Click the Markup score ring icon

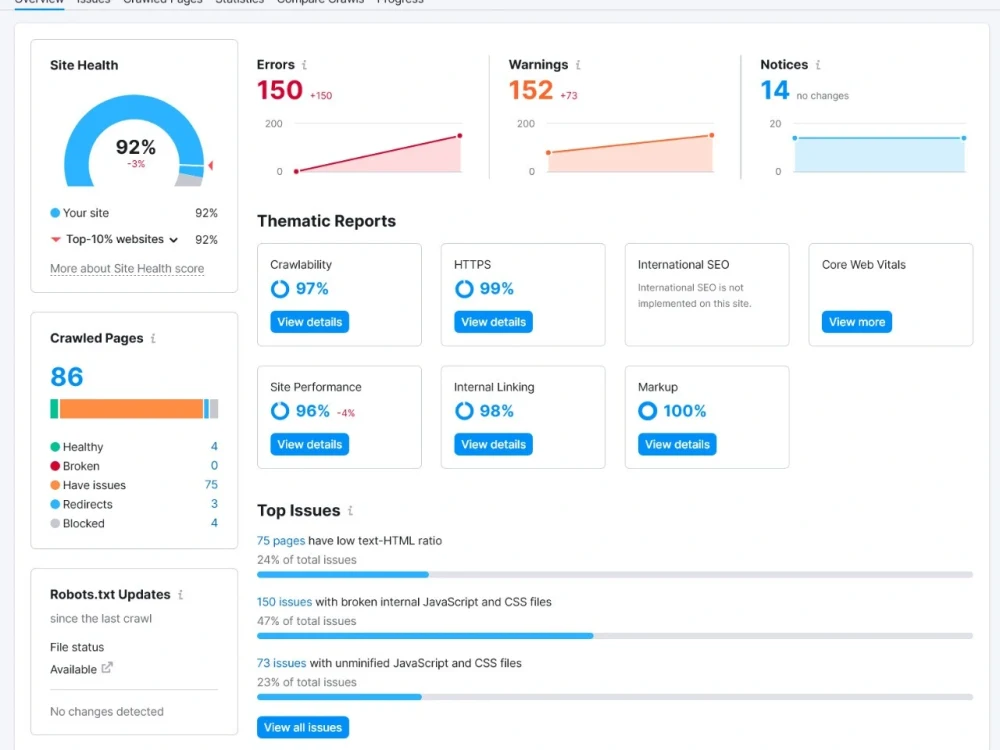pos(647,411)
